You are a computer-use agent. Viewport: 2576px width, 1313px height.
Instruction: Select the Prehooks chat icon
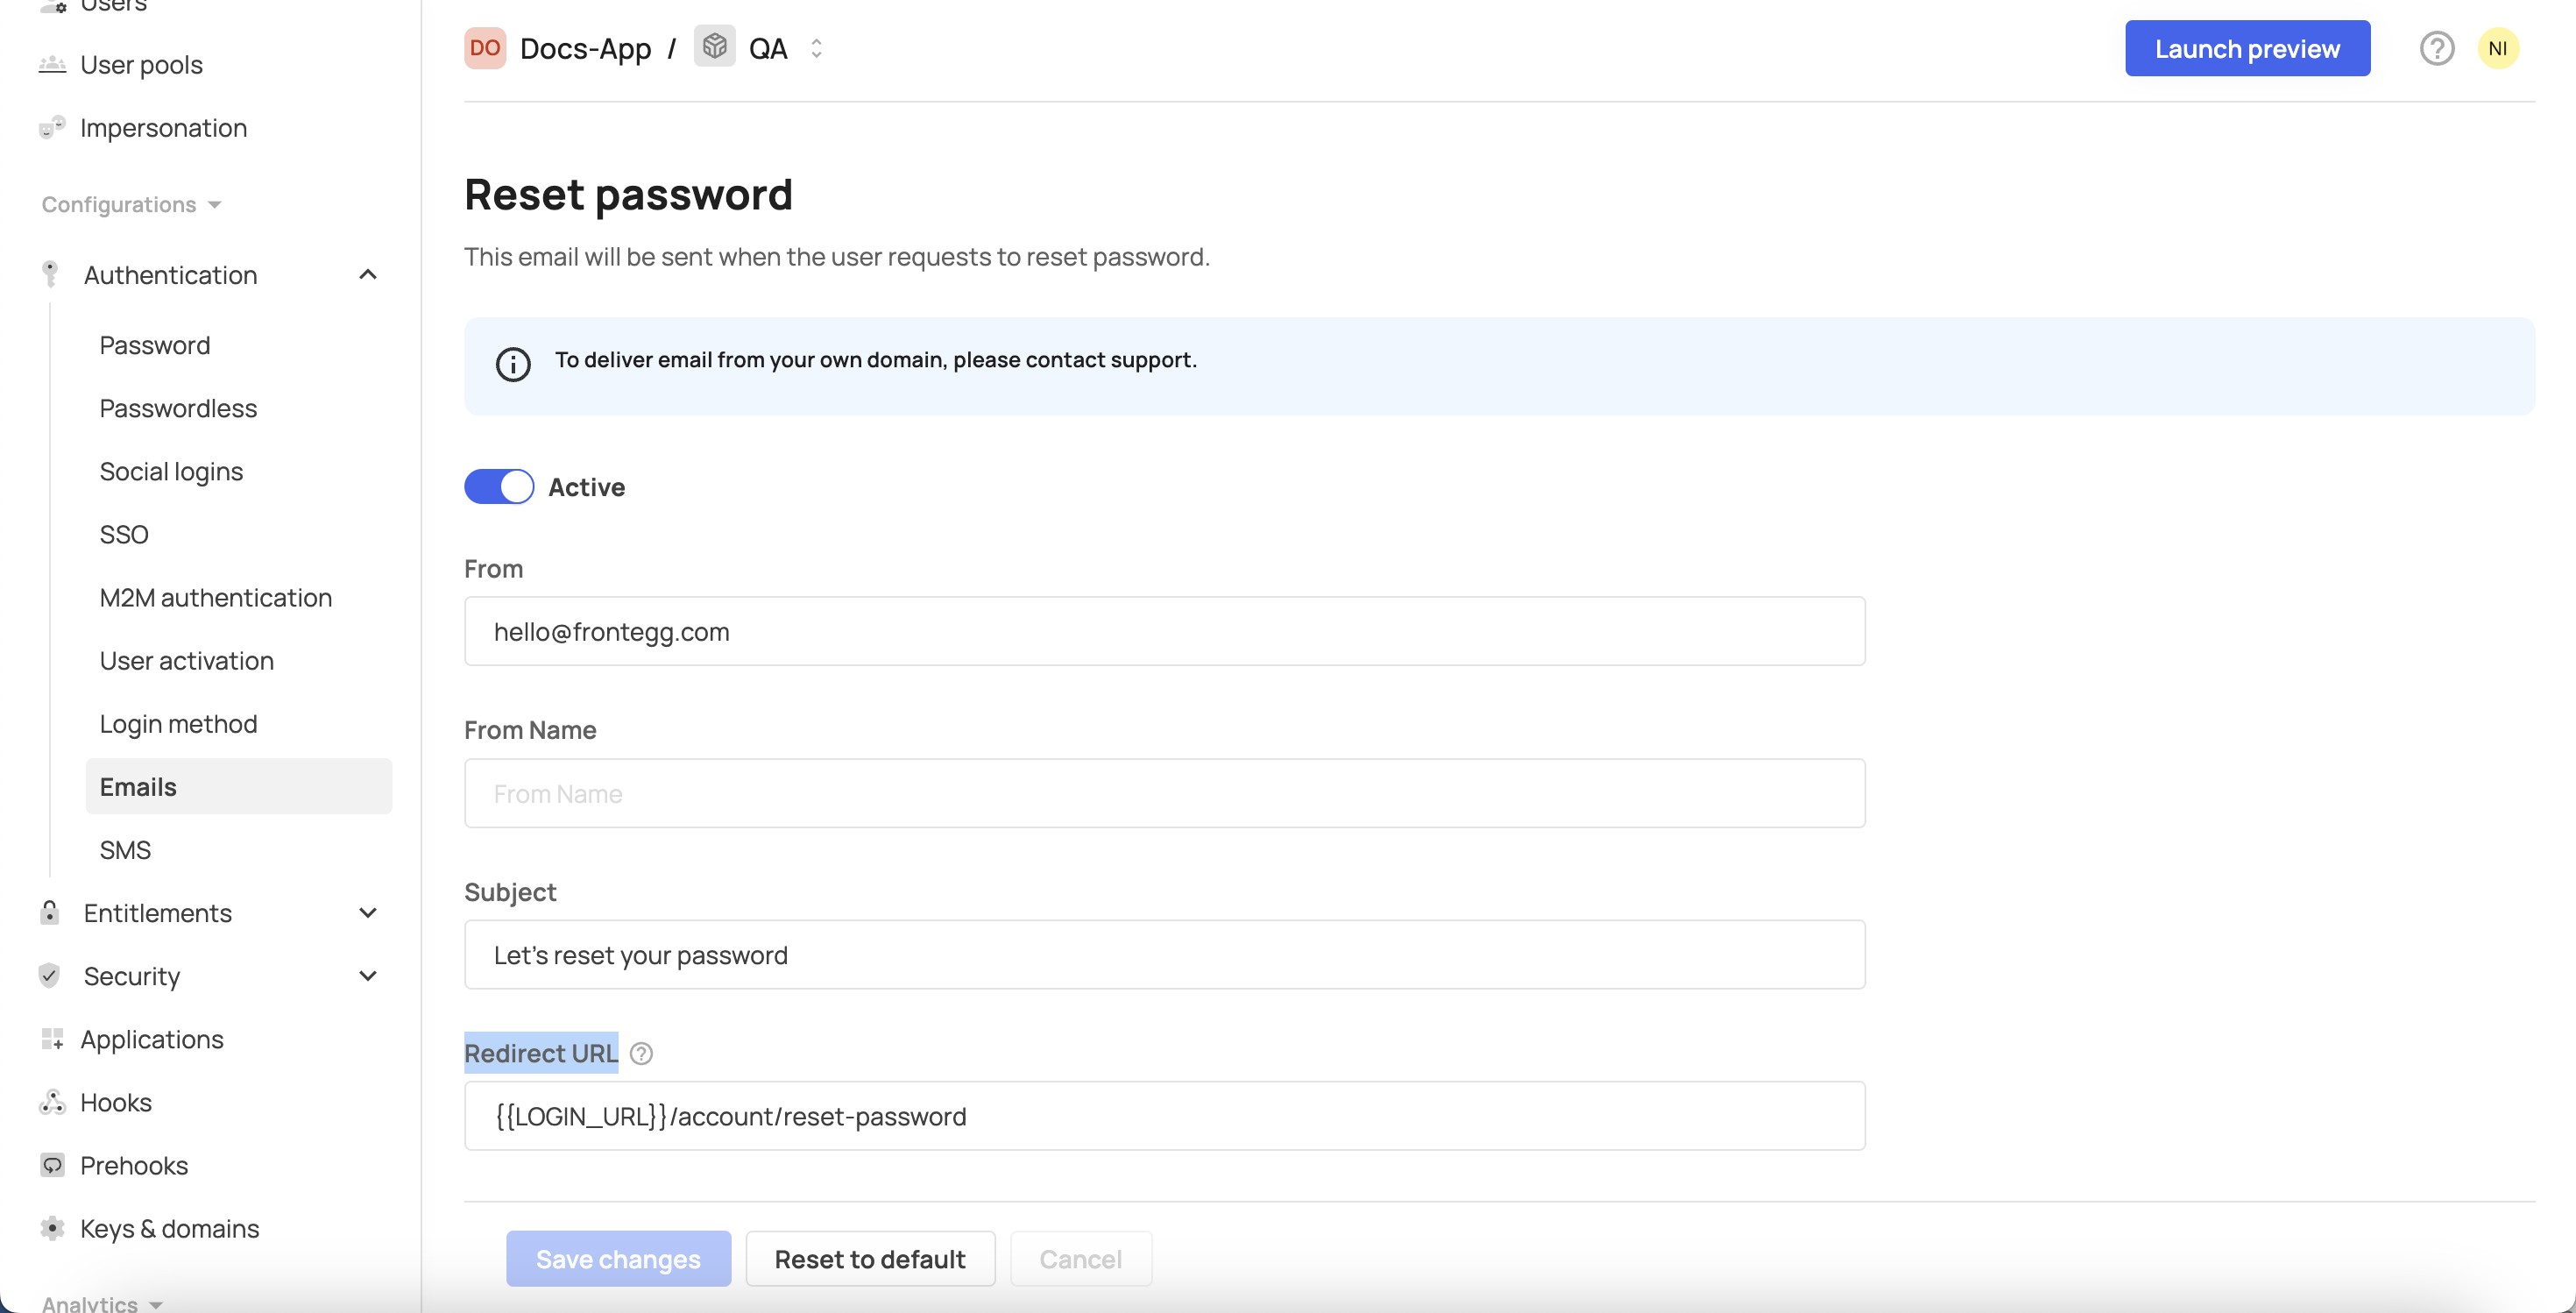click(x=52, y=1165)
